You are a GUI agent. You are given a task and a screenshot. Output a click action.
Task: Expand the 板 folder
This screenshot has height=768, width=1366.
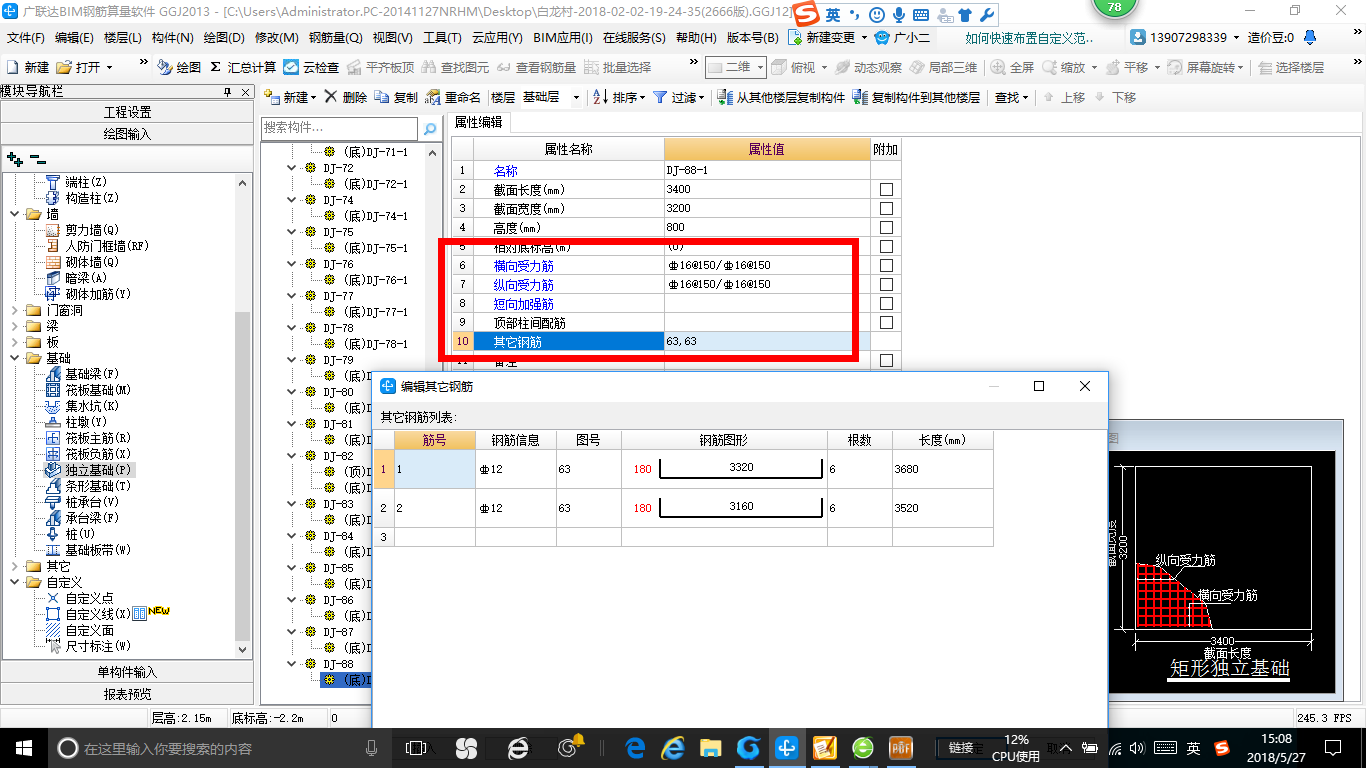coord(14,342)
